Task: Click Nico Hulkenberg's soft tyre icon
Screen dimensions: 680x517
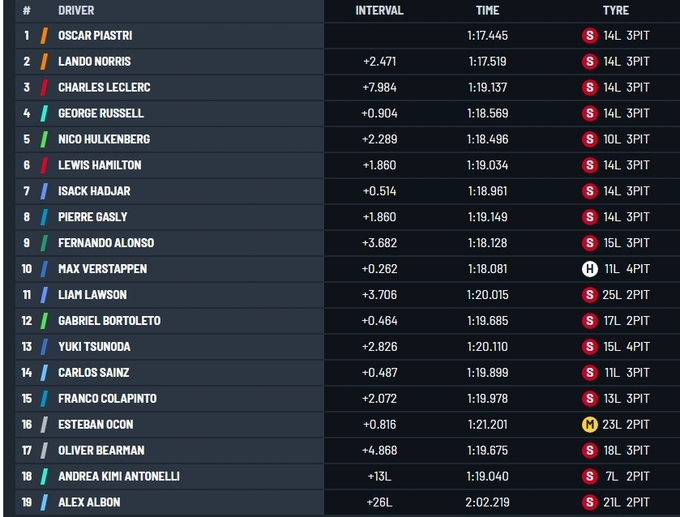Action: coord(590,139)
